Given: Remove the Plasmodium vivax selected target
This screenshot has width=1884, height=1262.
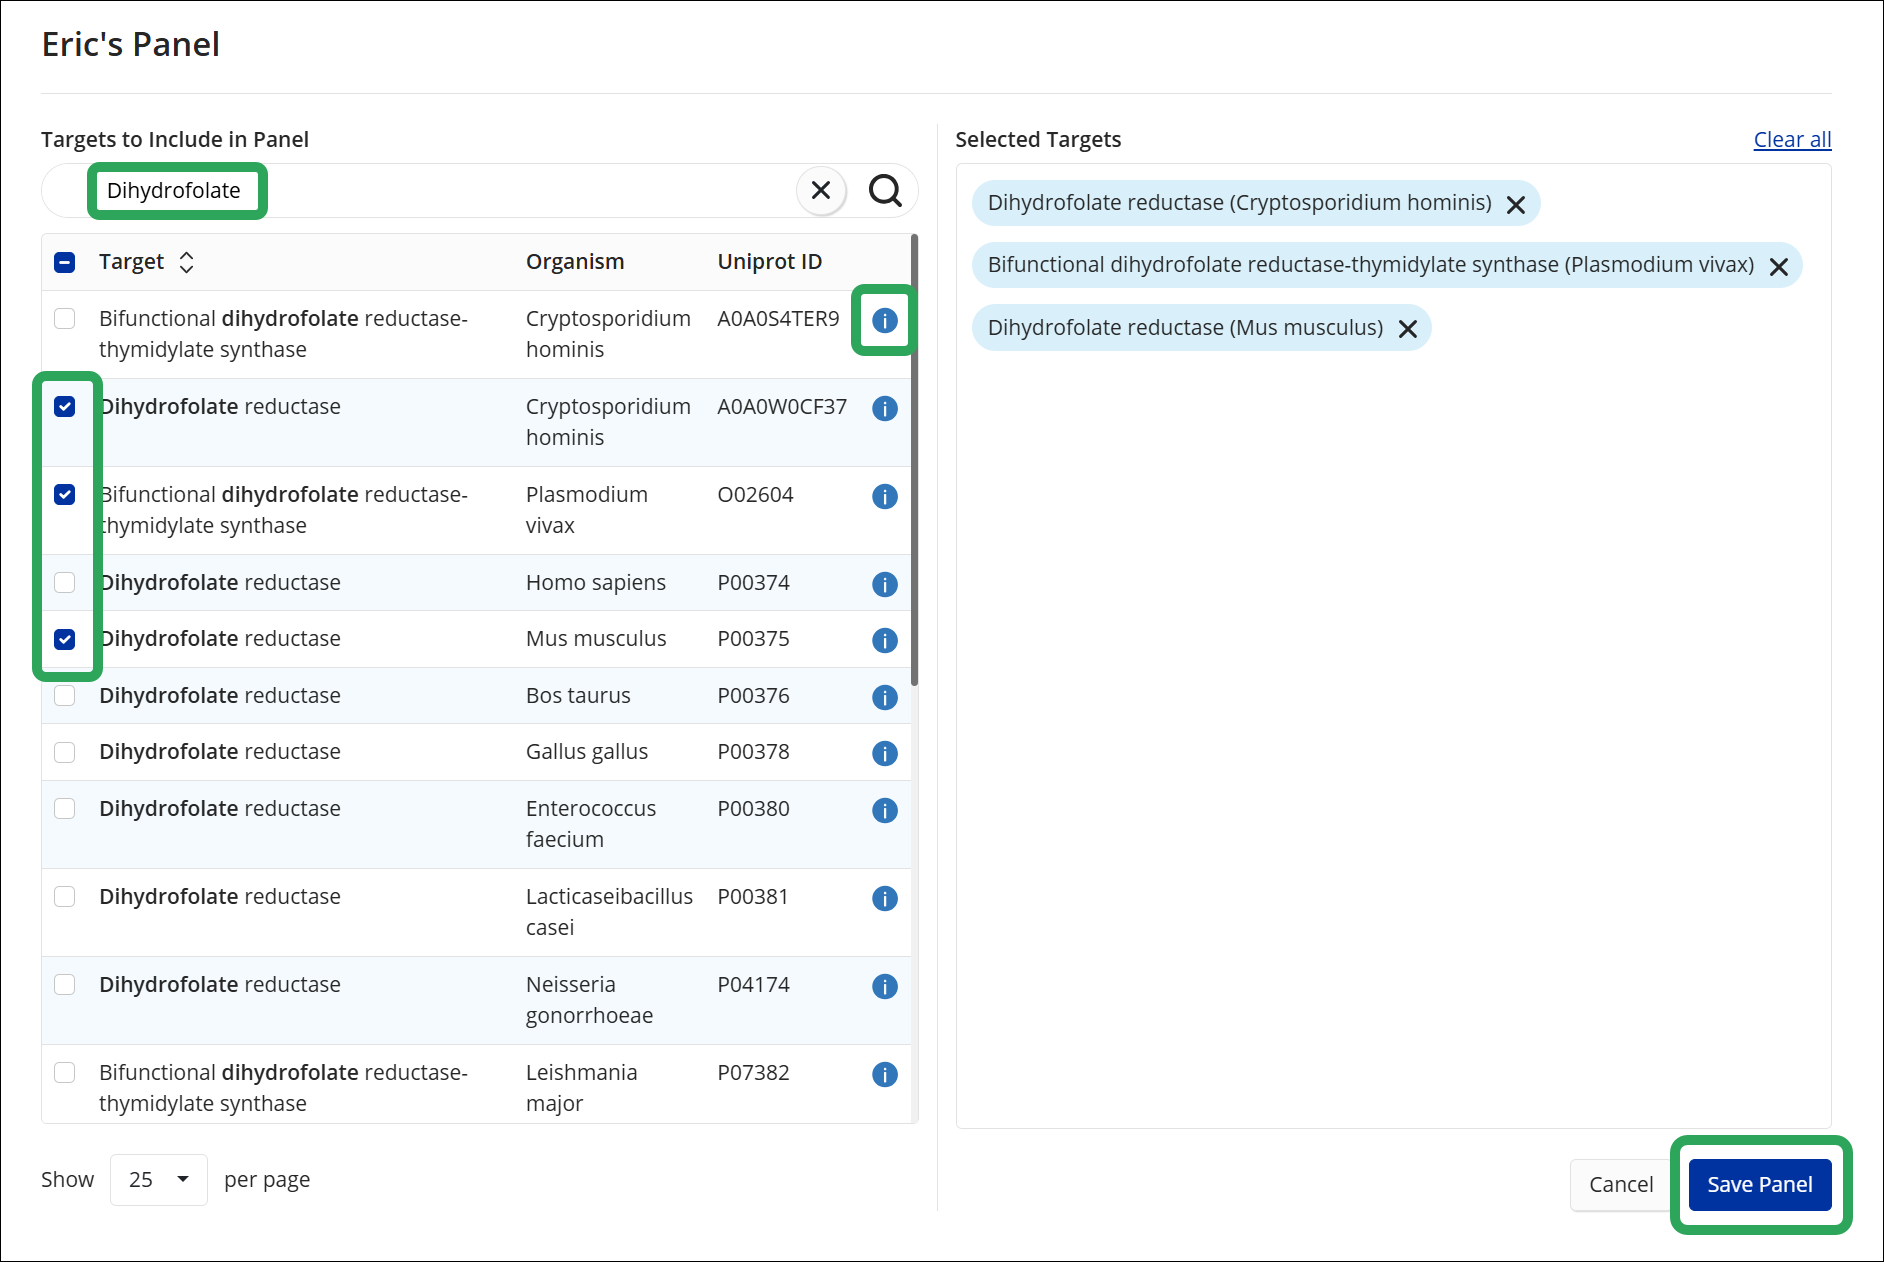Looking at the screenshot, I should [x=1779, y=266].
